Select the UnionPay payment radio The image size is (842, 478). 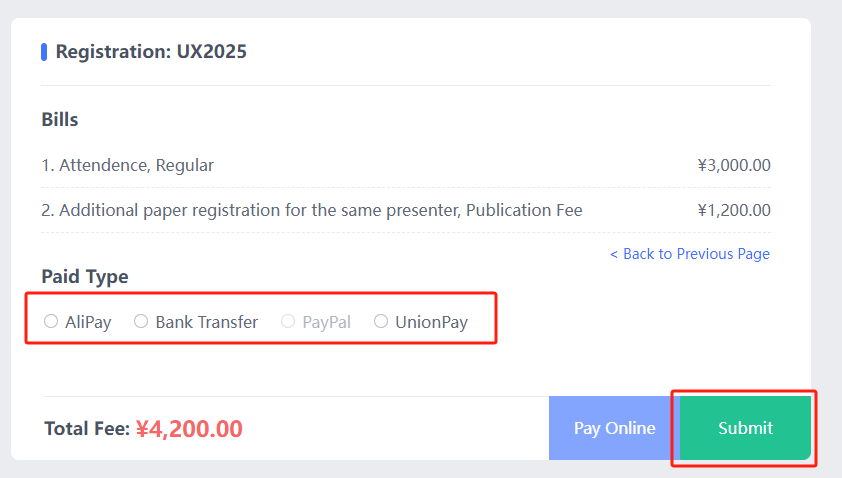click(x=381, y=321)
